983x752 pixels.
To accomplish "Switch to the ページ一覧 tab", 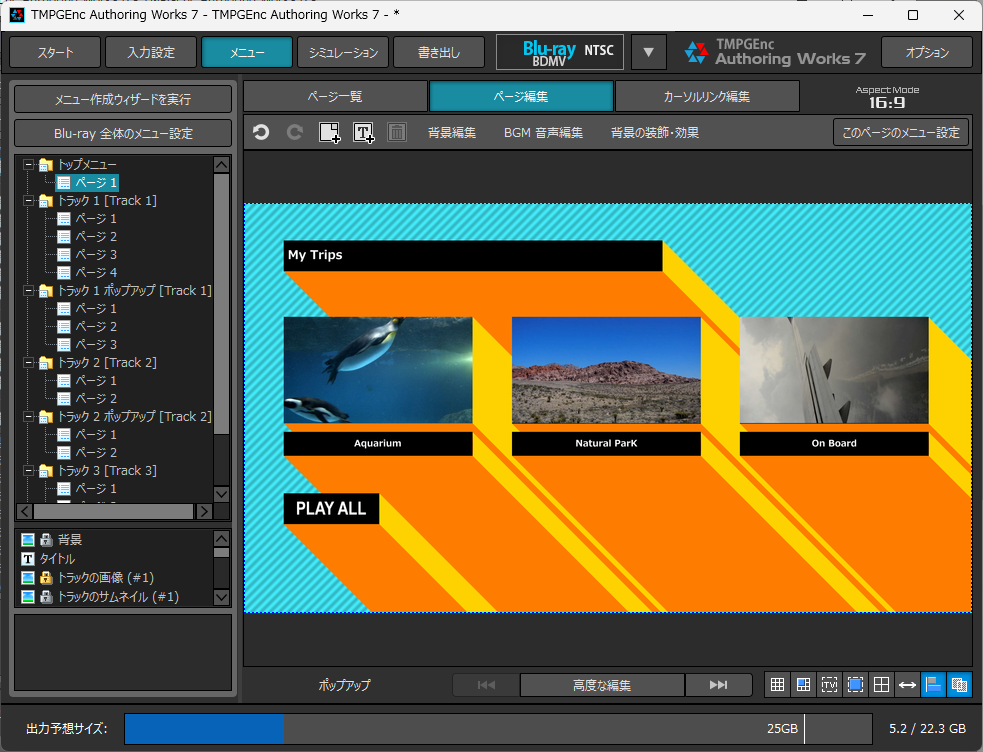I will point(335,97).
